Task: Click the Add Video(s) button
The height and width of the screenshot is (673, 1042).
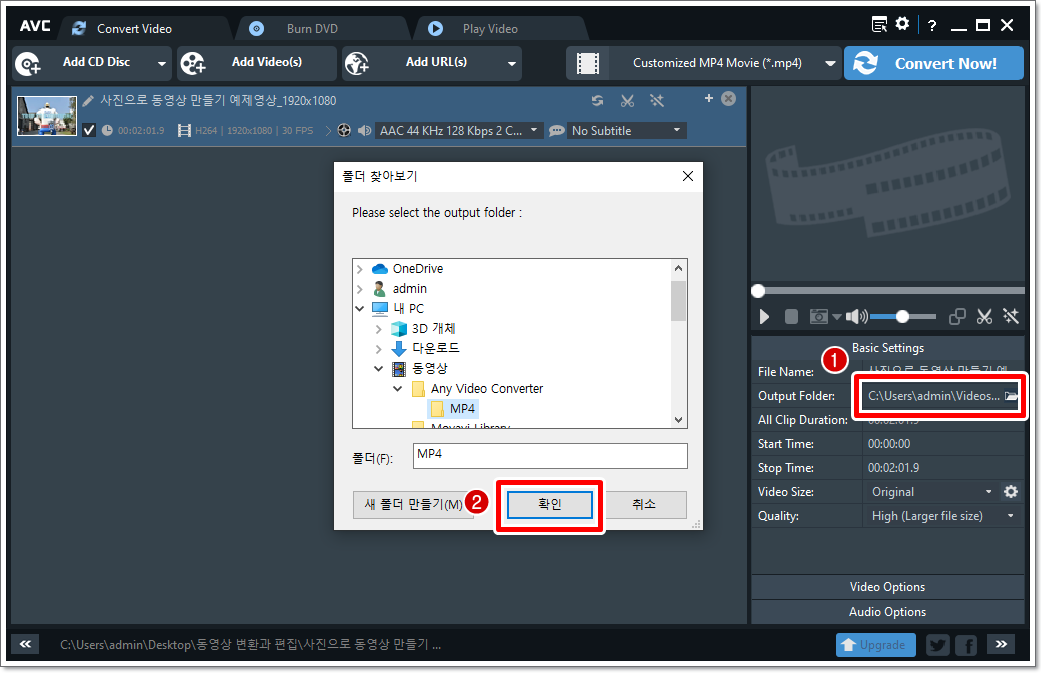Action: [x=257, y=63]
